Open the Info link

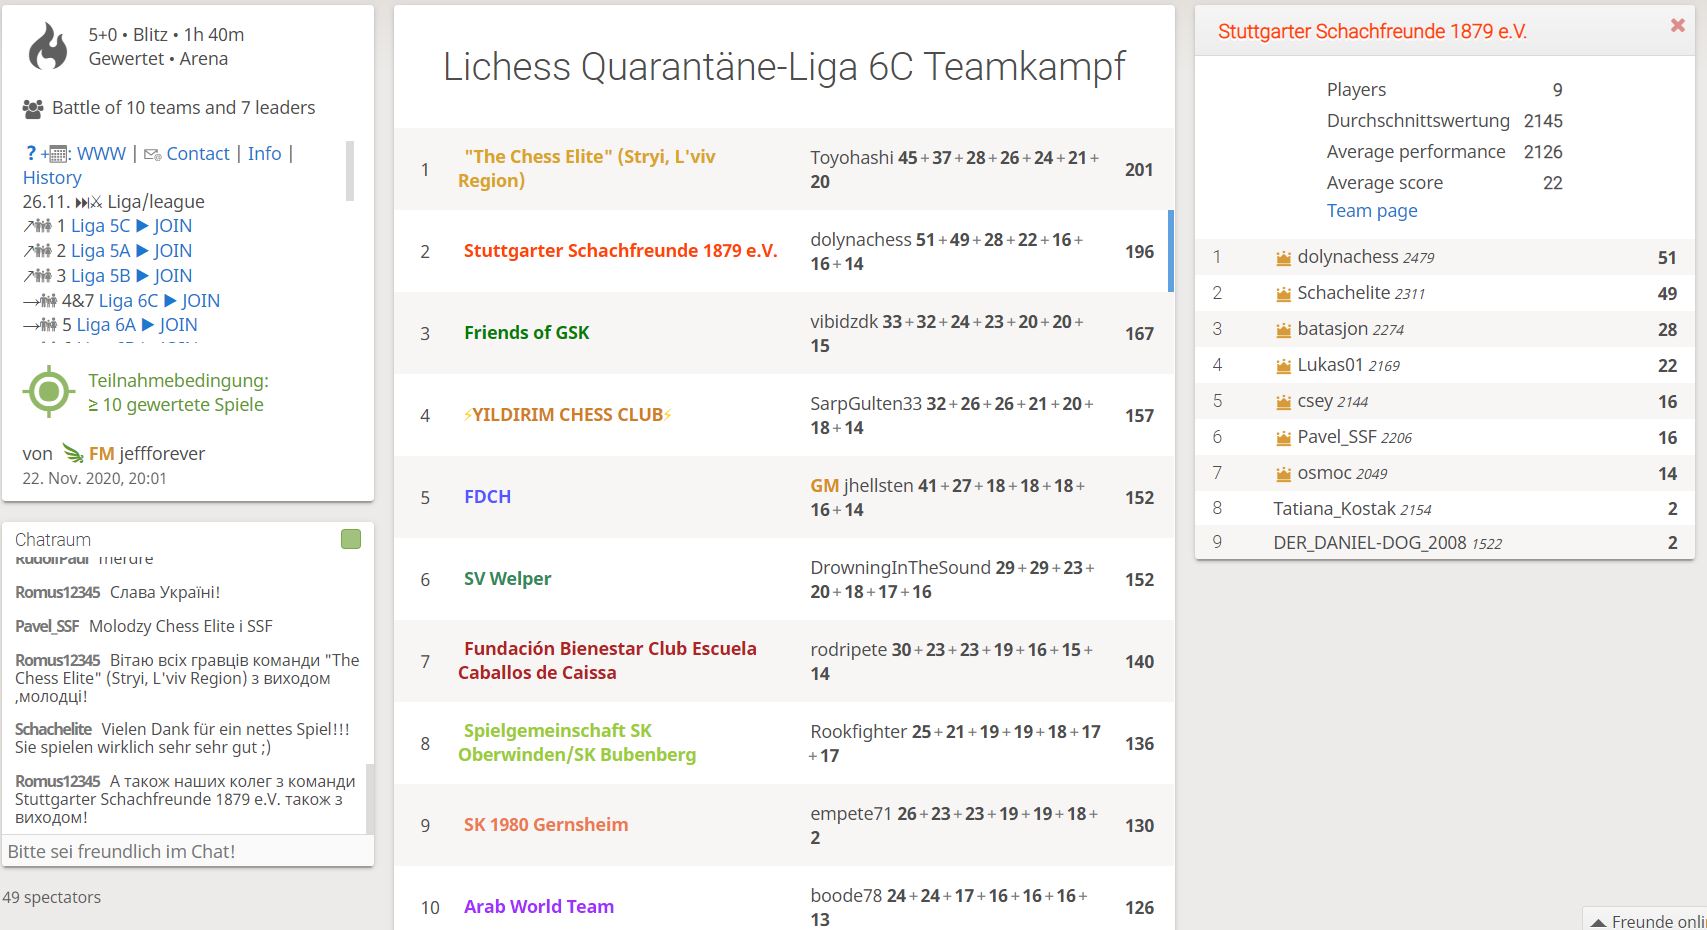[x=265, y=154]
